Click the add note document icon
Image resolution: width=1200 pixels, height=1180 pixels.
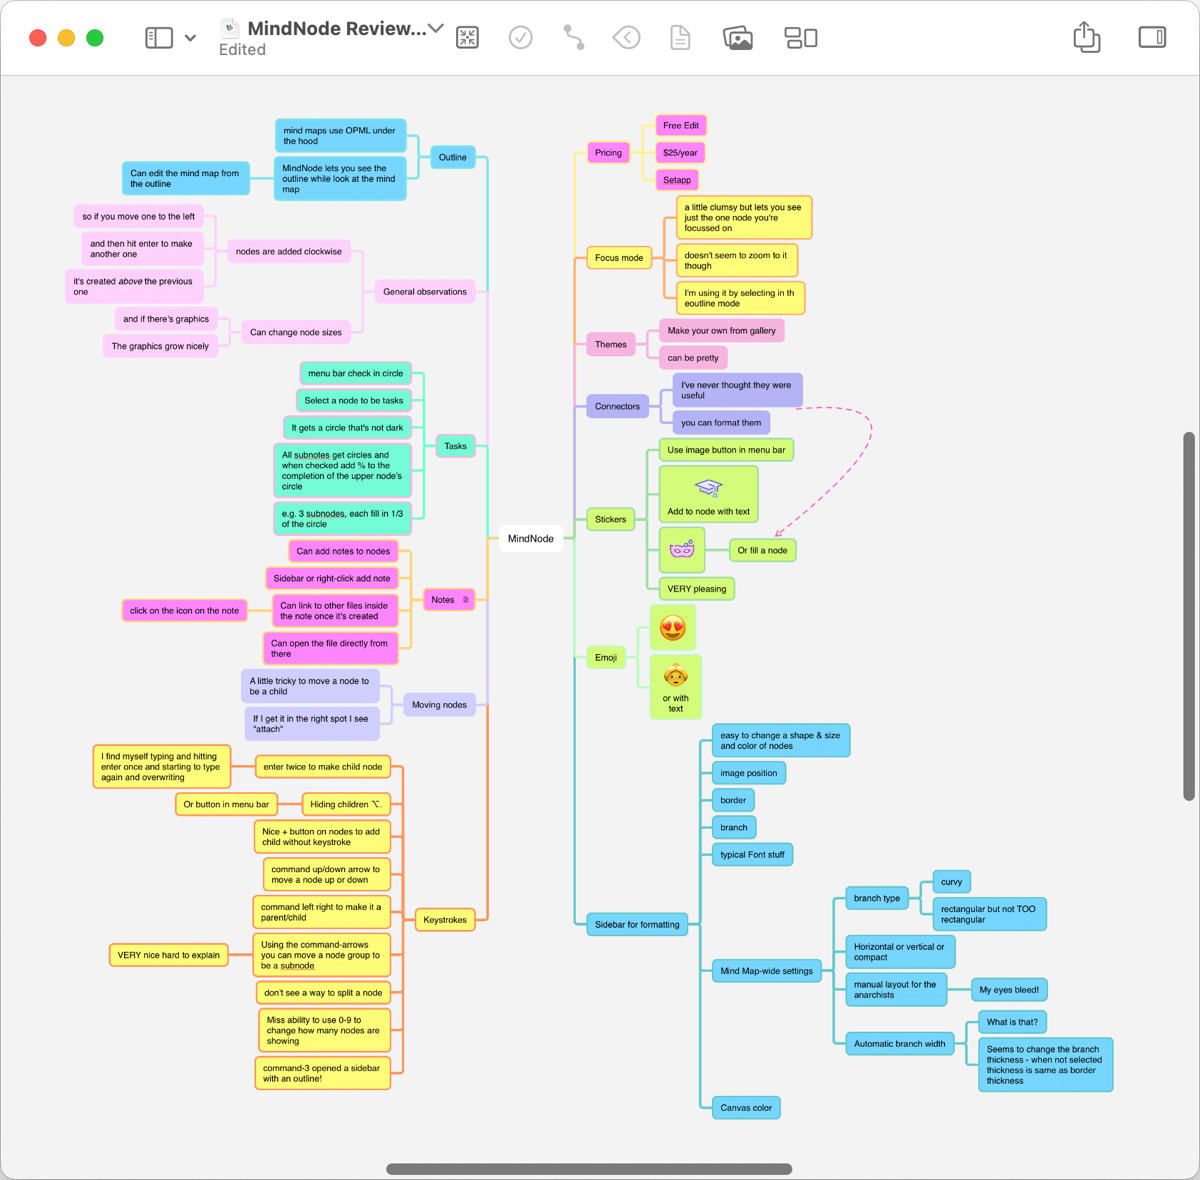tap(680, 38)
